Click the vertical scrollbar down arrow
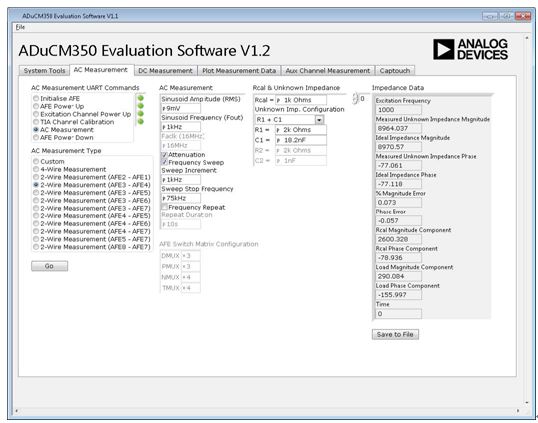The image size is (538, 423). pyautogui.click(x=527, y=402)
